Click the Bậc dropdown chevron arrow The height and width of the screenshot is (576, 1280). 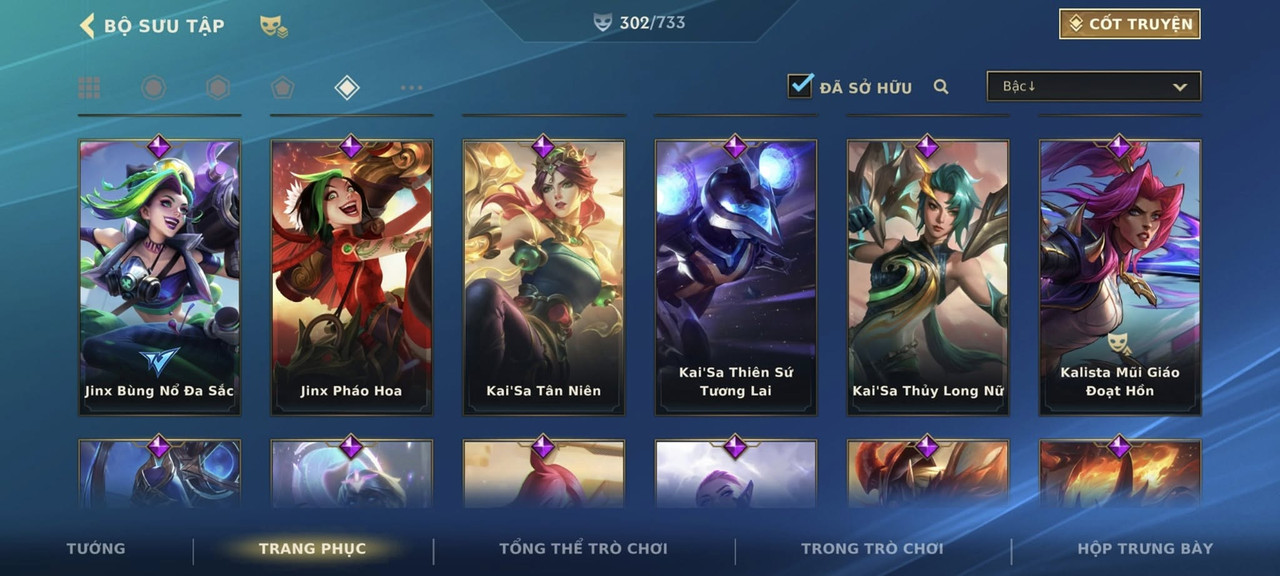pos(1180,87)
